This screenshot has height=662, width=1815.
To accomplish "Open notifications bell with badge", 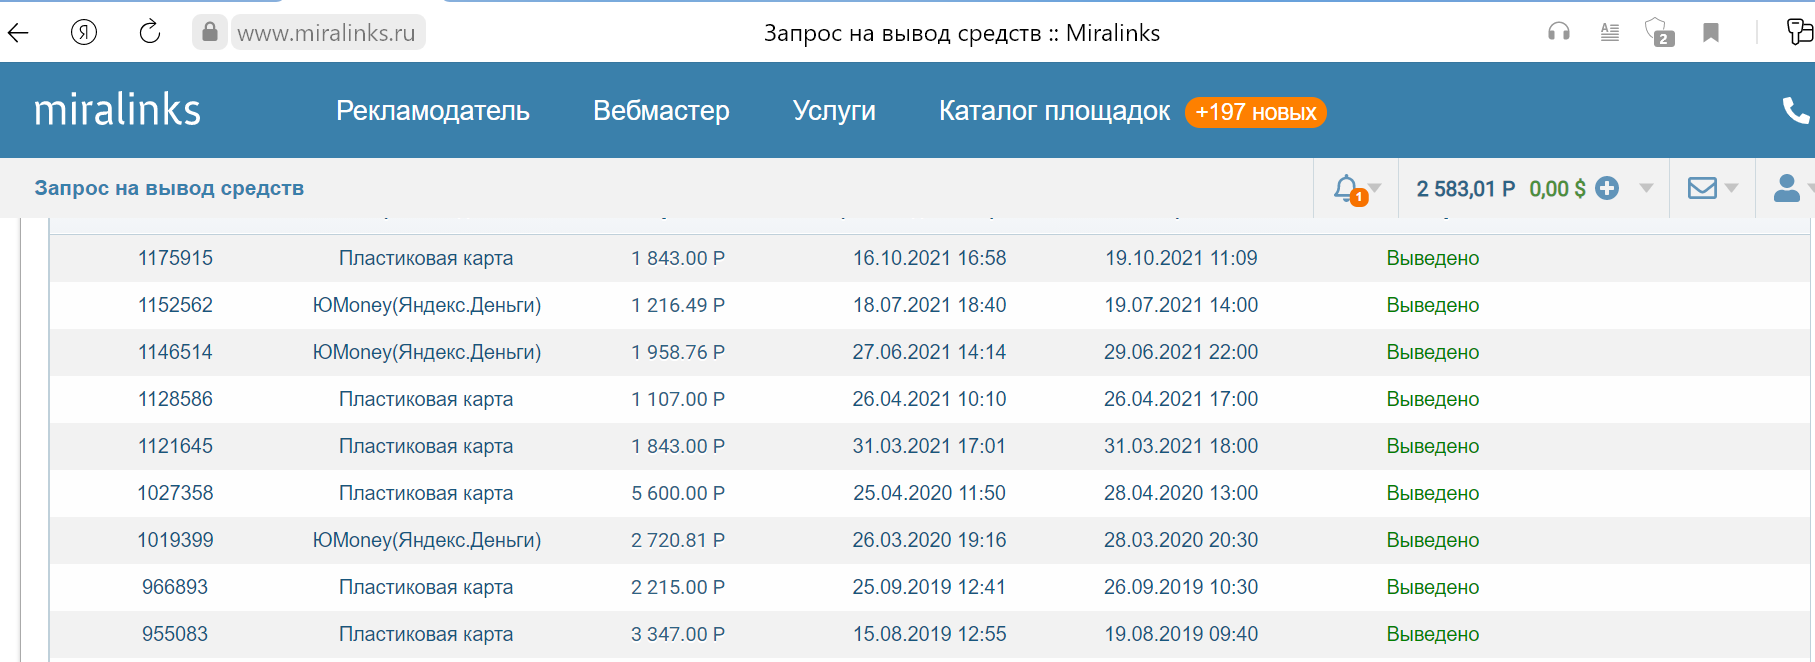I will pyautogui.click(x=1349, y=189).
